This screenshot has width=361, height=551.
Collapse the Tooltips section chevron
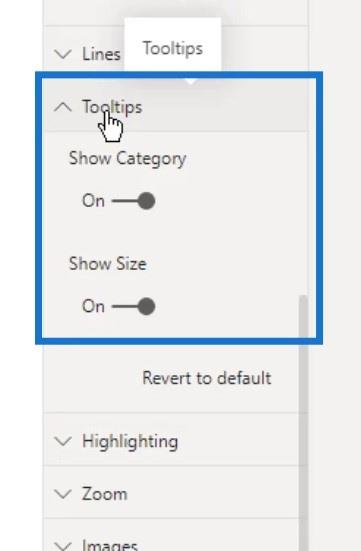pyautogui.click(x=63, y=107)
